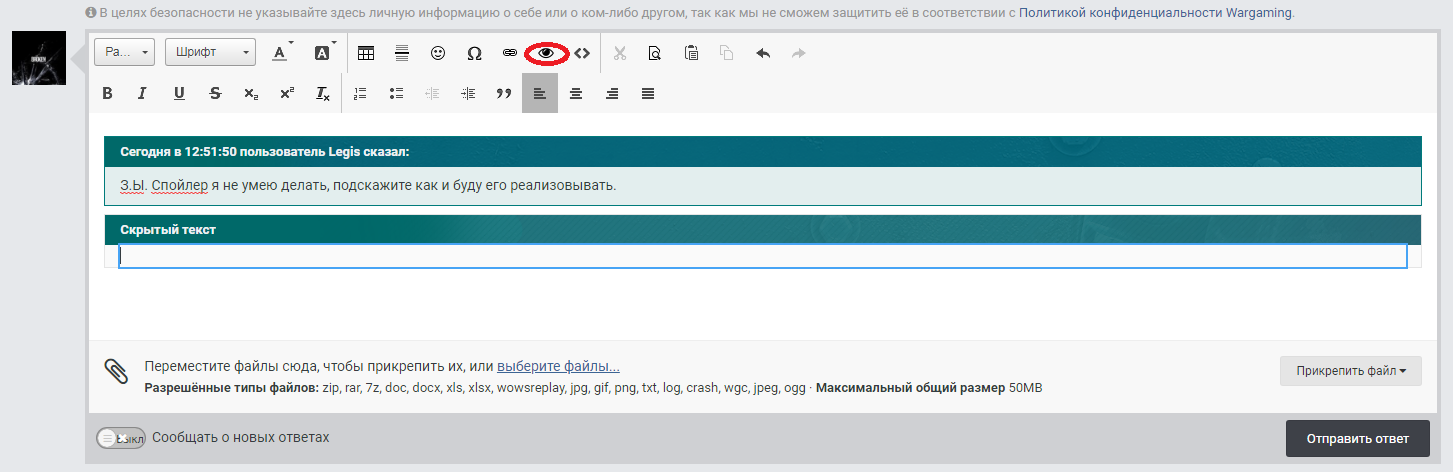Increase the indent
Screen dimensions: 1453x472
[468, 93]
